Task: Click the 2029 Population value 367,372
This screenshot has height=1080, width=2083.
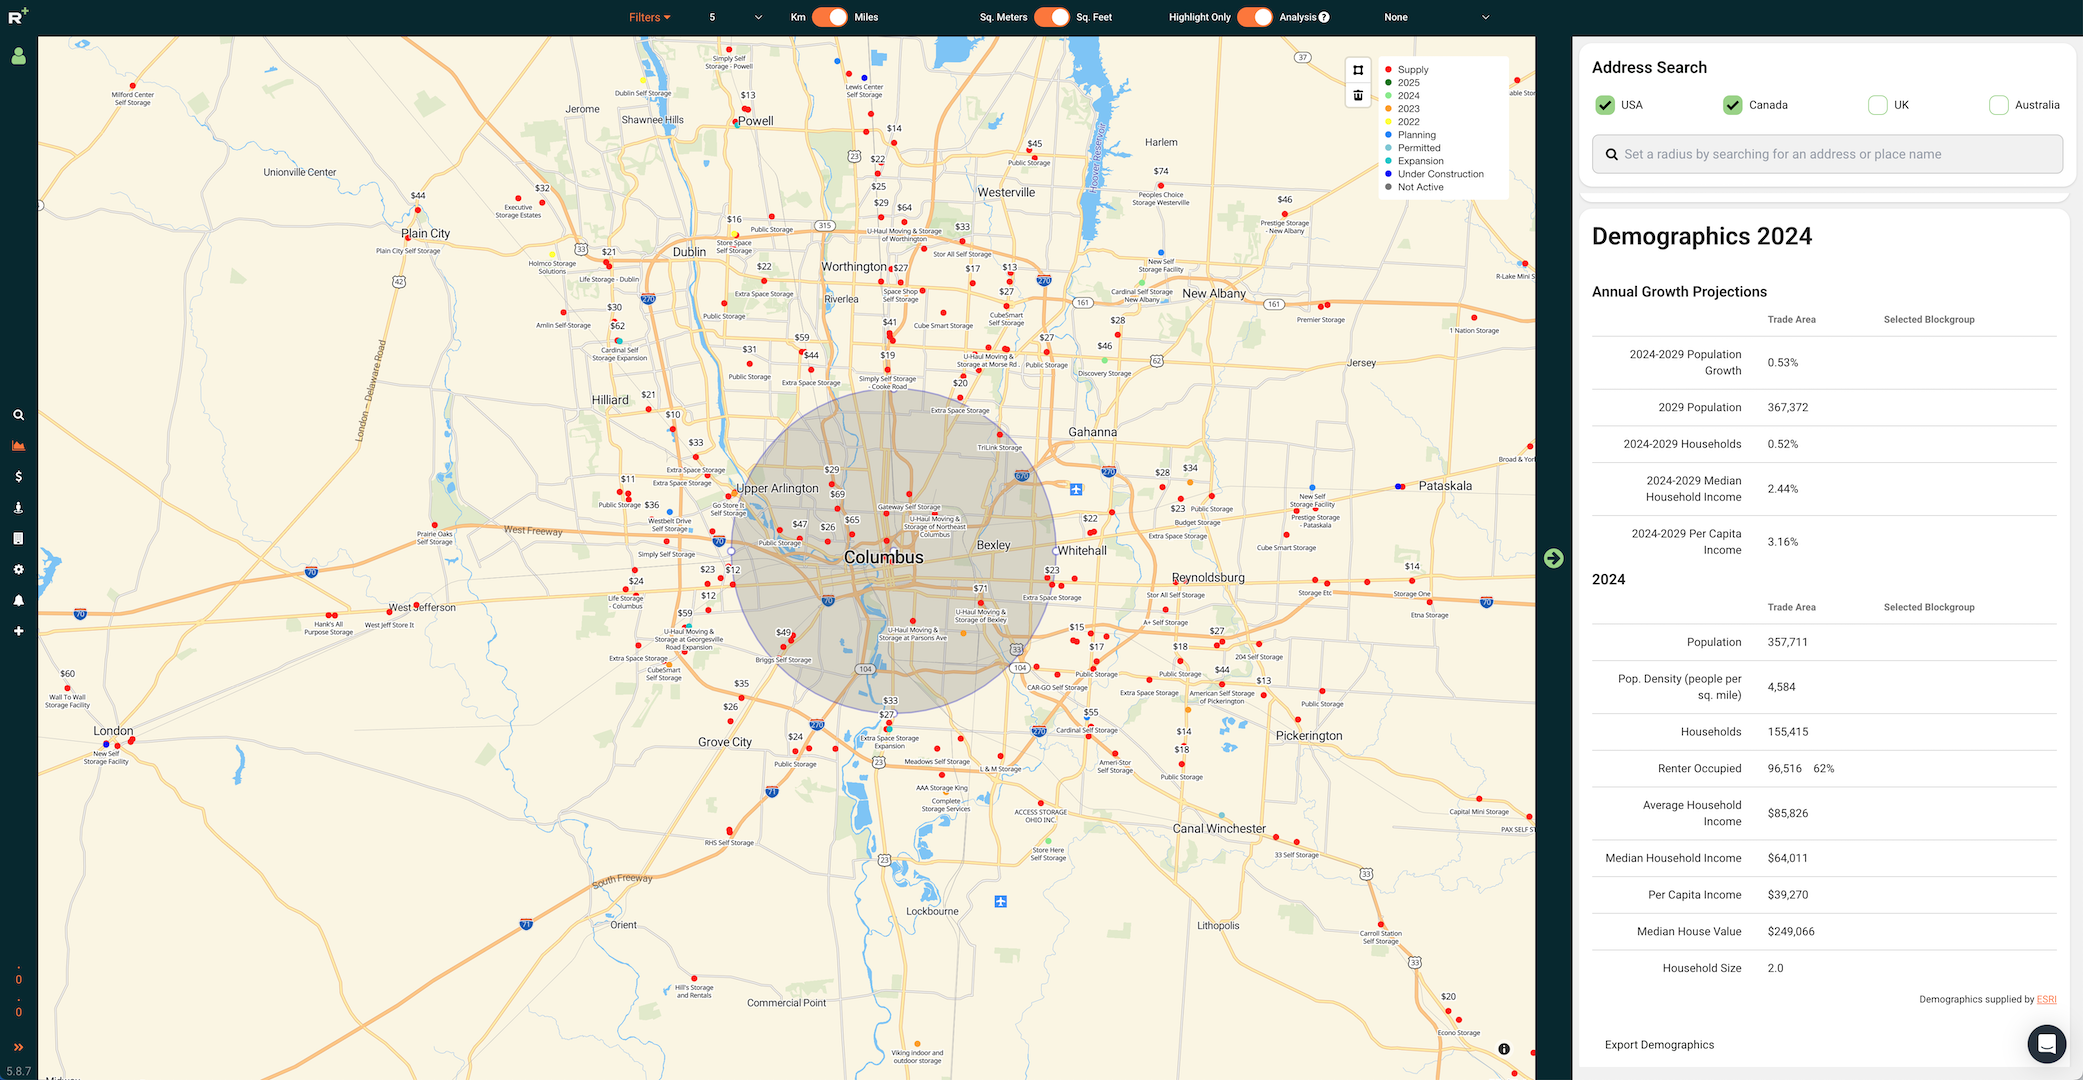Action: click(x=1787, y=407)
